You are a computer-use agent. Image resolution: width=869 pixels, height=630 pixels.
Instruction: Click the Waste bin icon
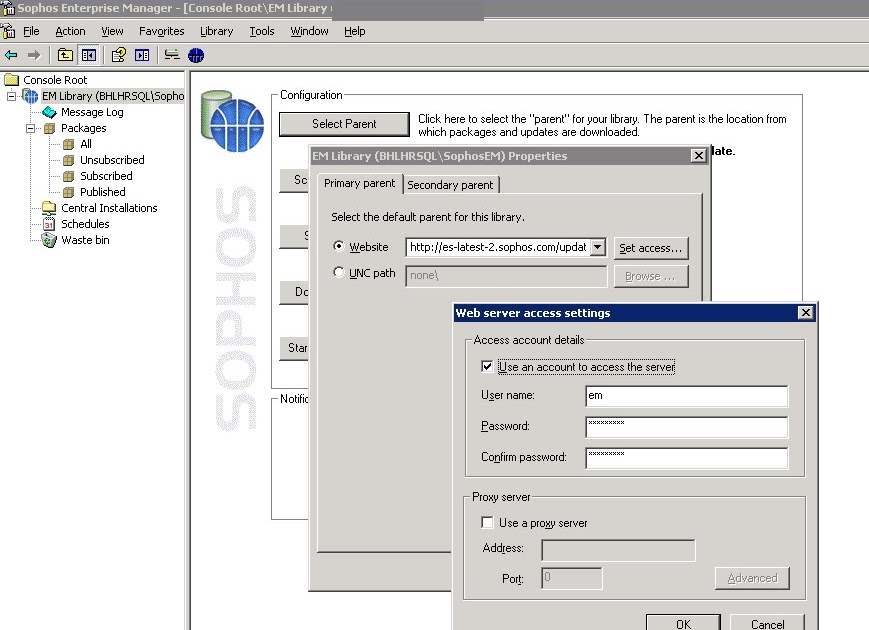click(49, 240)
